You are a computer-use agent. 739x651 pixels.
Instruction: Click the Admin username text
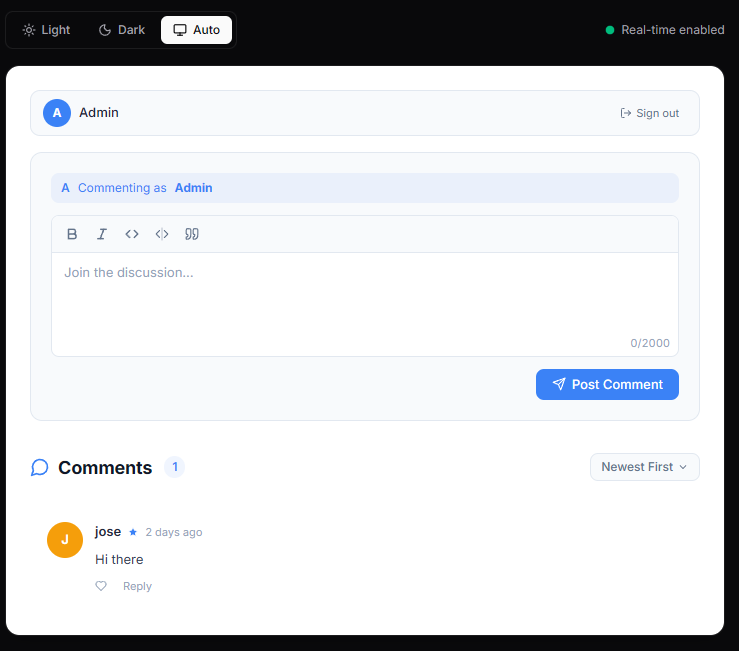click(x=99, y=113)
